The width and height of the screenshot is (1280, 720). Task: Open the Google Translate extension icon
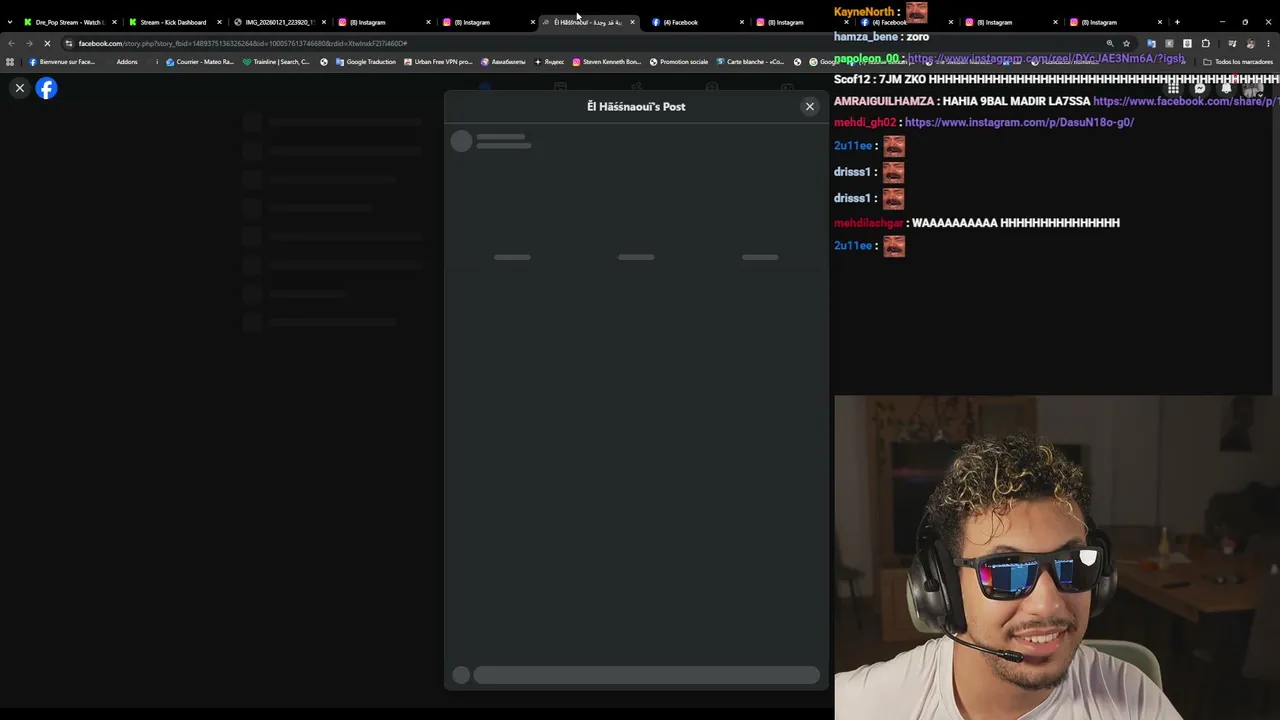tap(1151, 43)
